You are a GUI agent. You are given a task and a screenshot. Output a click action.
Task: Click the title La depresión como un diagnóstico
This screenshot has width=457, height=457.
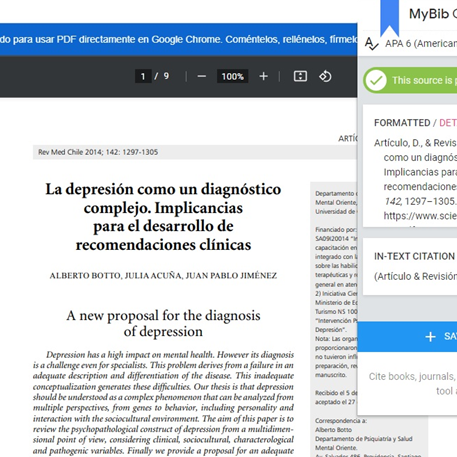[x=163, y=217]
